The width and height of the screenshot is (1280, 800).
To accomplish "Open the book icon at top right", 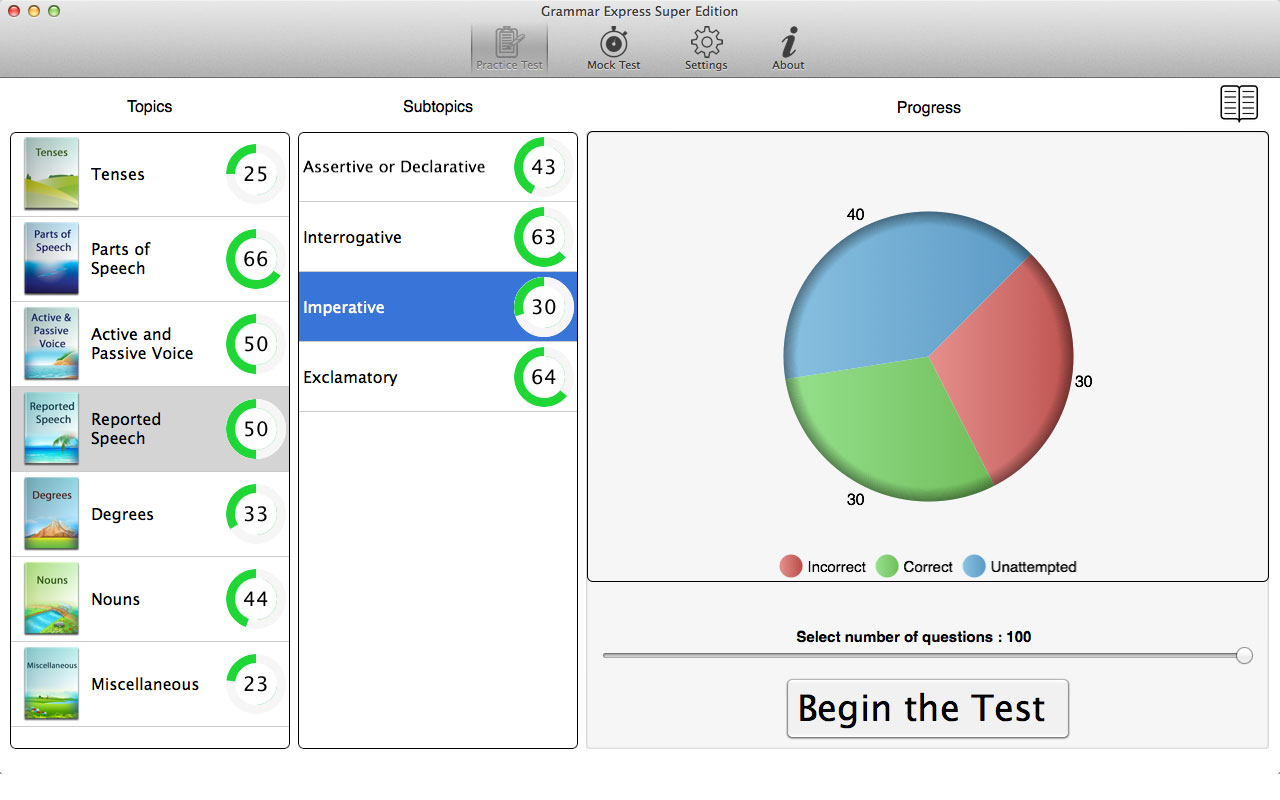I will coord(1239,103).
